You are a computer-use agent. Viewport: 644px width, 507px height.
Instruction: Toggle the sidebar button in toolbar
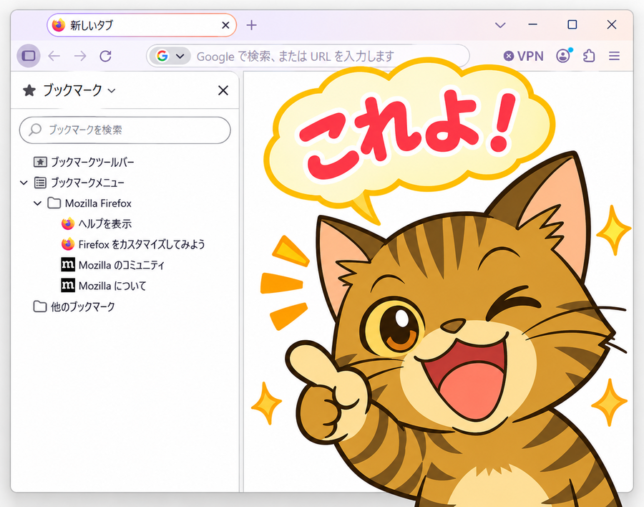click(x=28, y=56)
